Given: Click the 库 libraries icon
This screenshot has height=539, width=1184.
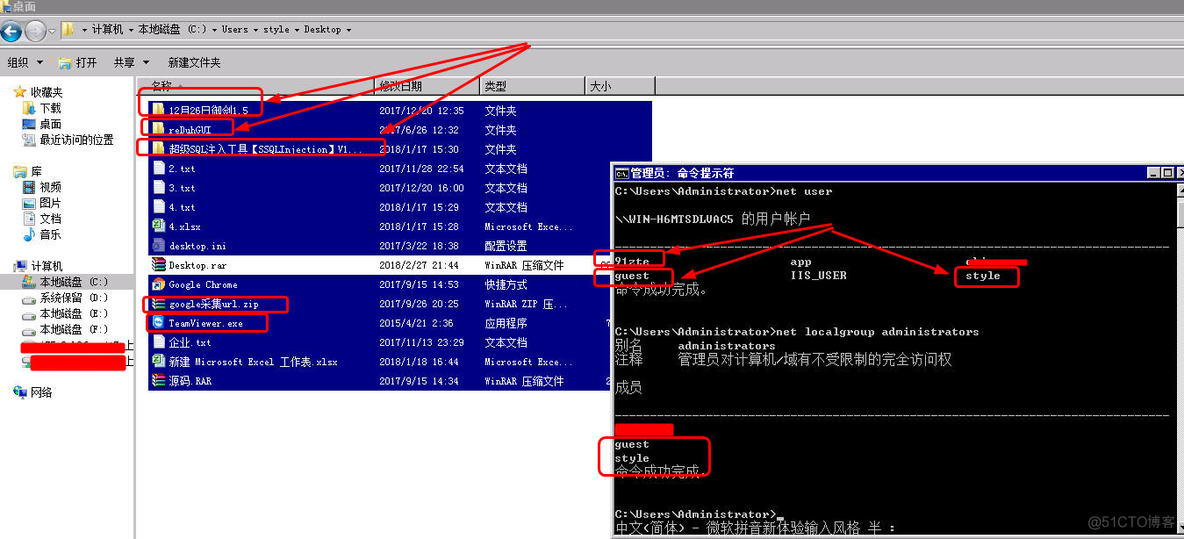Looking at the screenshot, I should [20, 171].
